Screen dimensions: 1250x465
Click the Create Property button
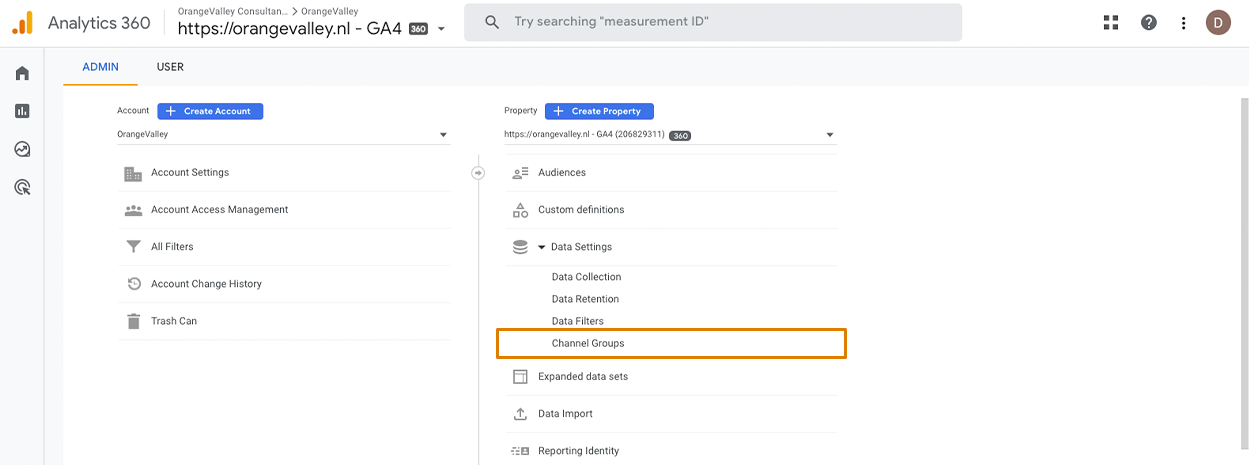599,111
